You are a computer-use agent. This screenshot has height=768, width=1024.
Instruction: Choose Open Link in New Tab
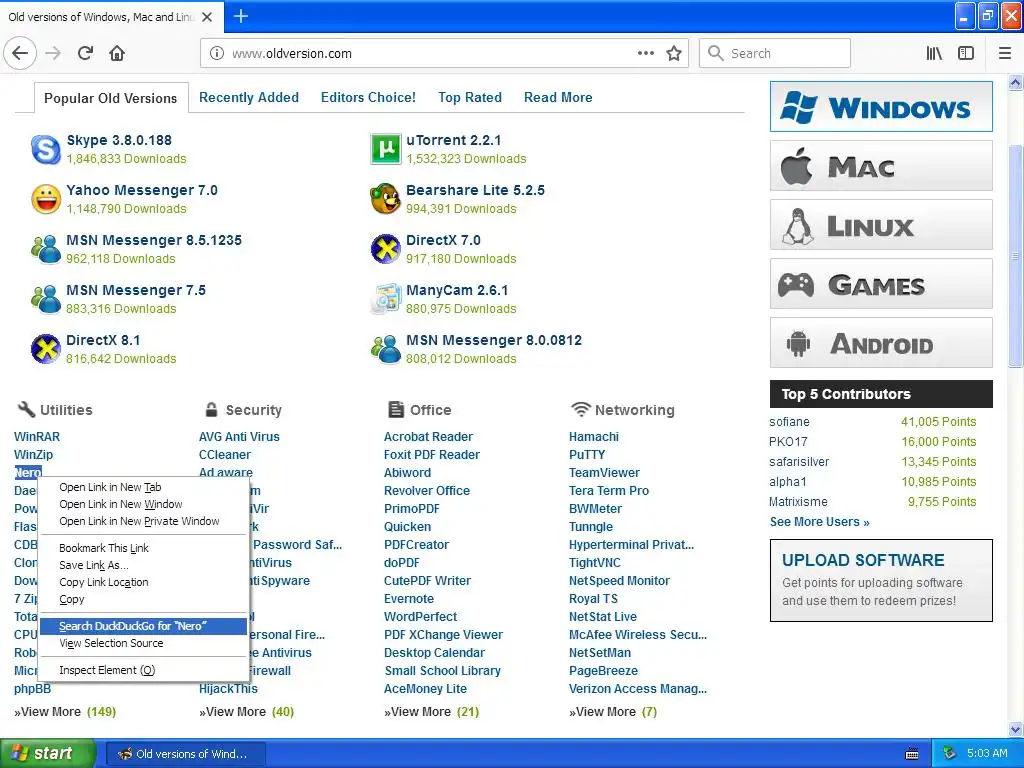(143, 487)
